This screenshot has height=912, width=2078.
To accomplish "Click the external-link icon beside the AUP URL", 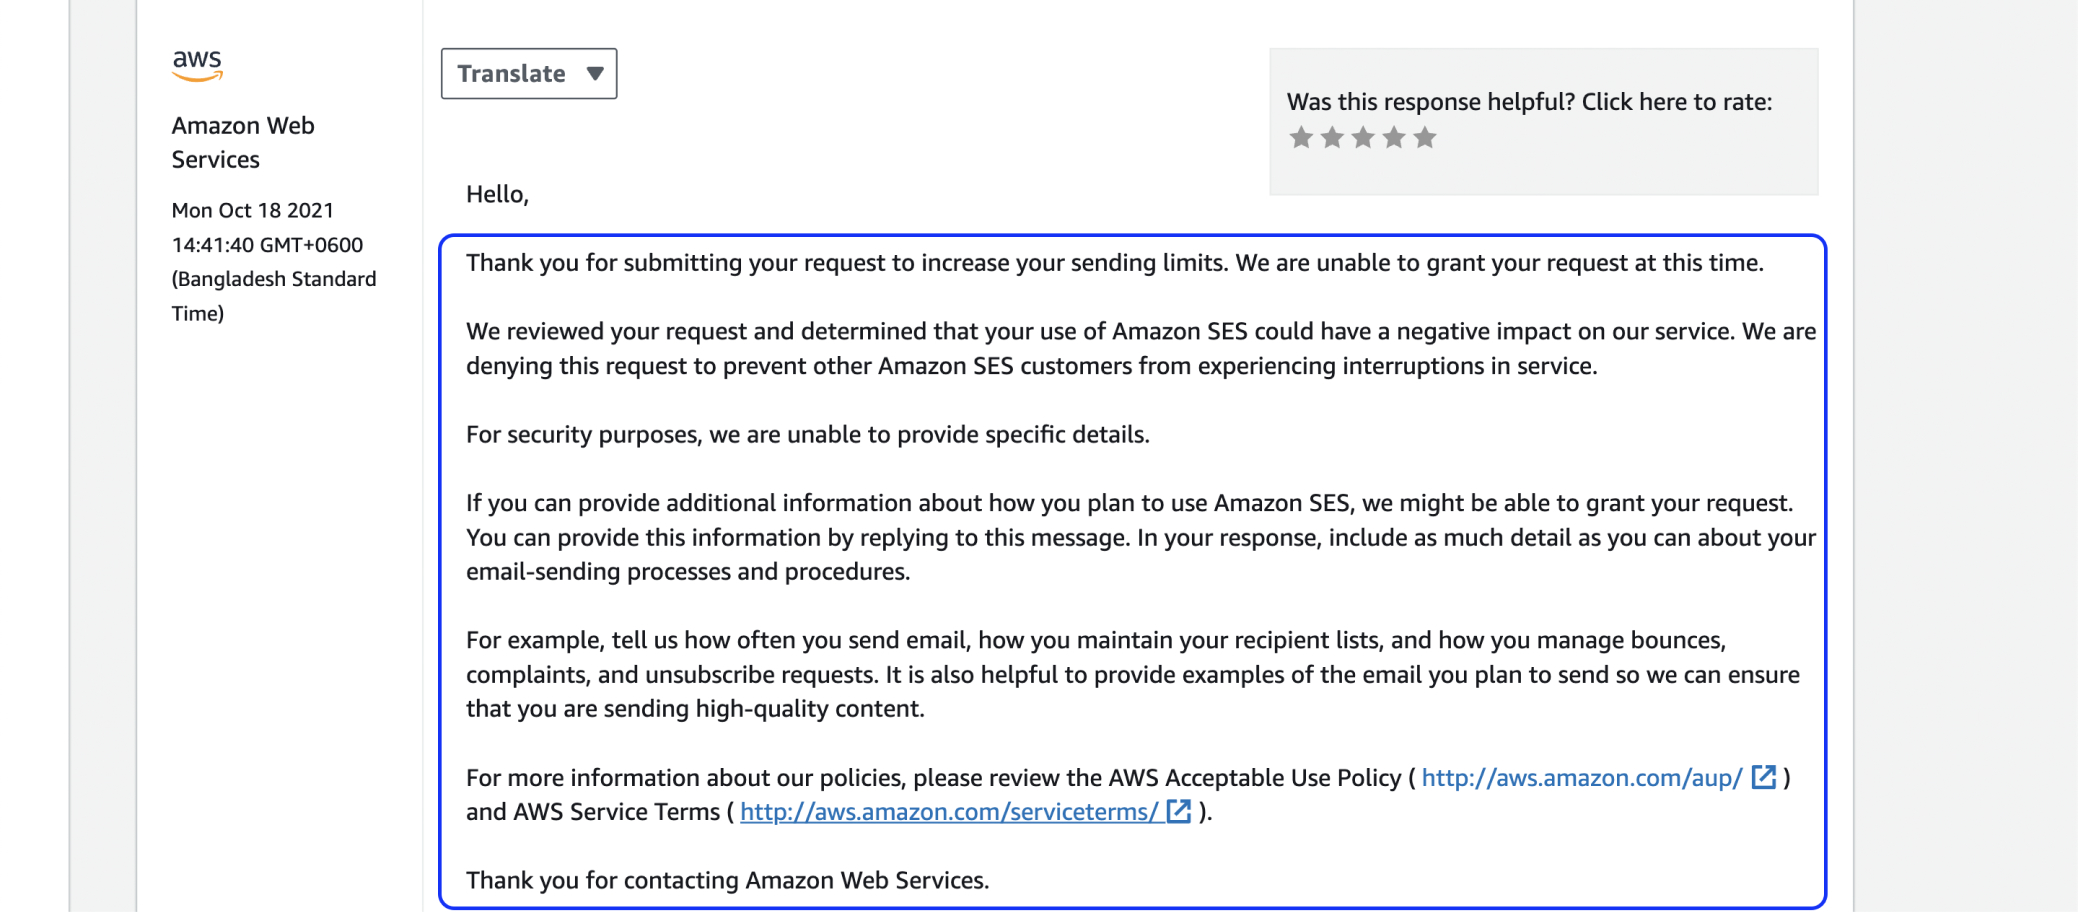I will (1764, 777).
